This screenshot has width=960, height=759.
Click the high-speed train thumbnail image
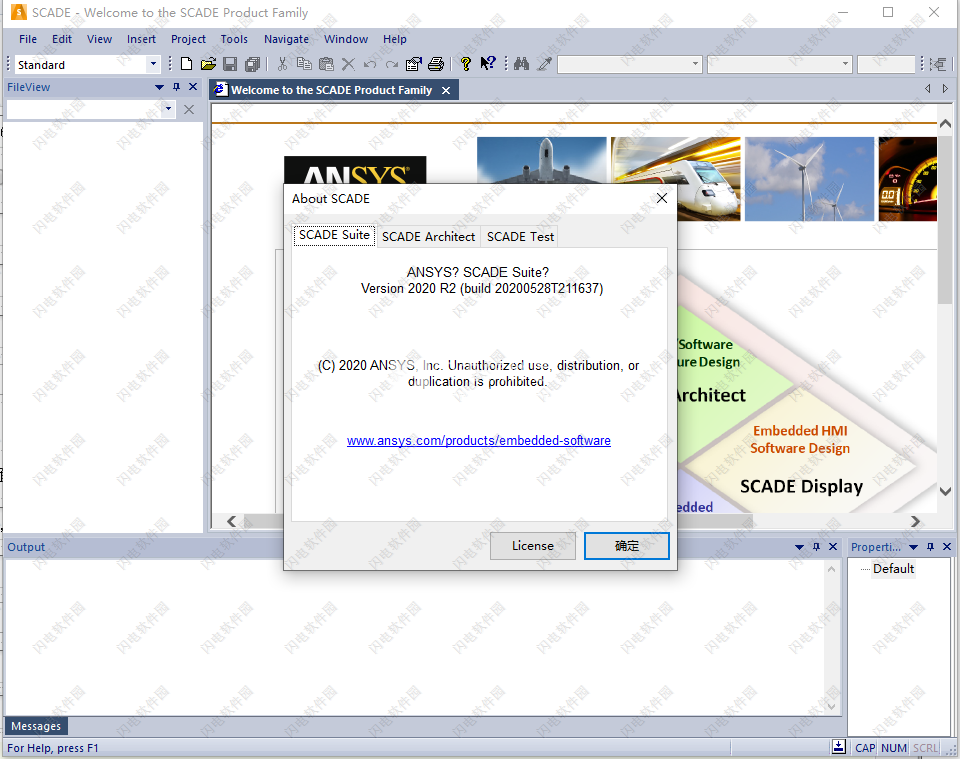click(x=676, y=179)
